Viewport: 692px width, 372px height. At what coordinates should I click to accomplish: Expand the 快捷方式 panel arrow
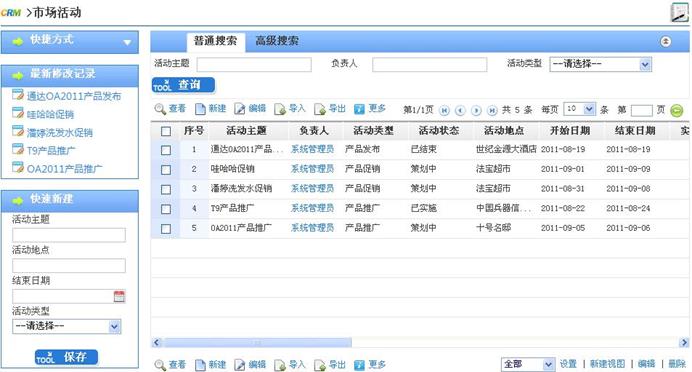(127, 42)
